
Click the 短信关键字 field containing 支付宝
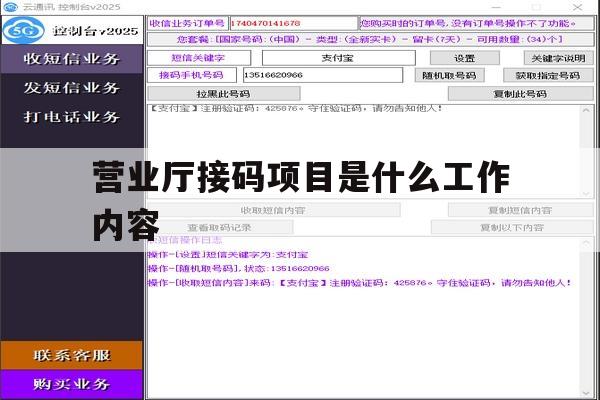click(338, 58)
